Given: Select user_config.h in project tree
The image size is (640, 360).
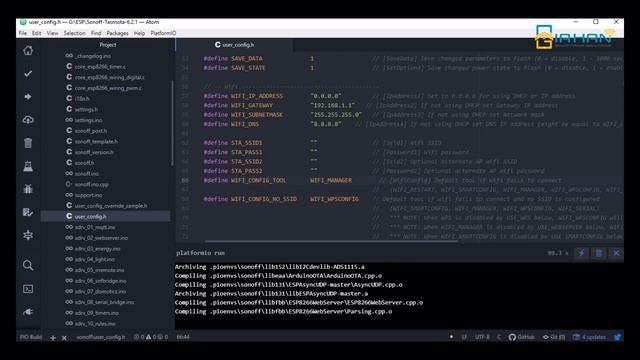Looking at the screenshot, I should (106, 216).
